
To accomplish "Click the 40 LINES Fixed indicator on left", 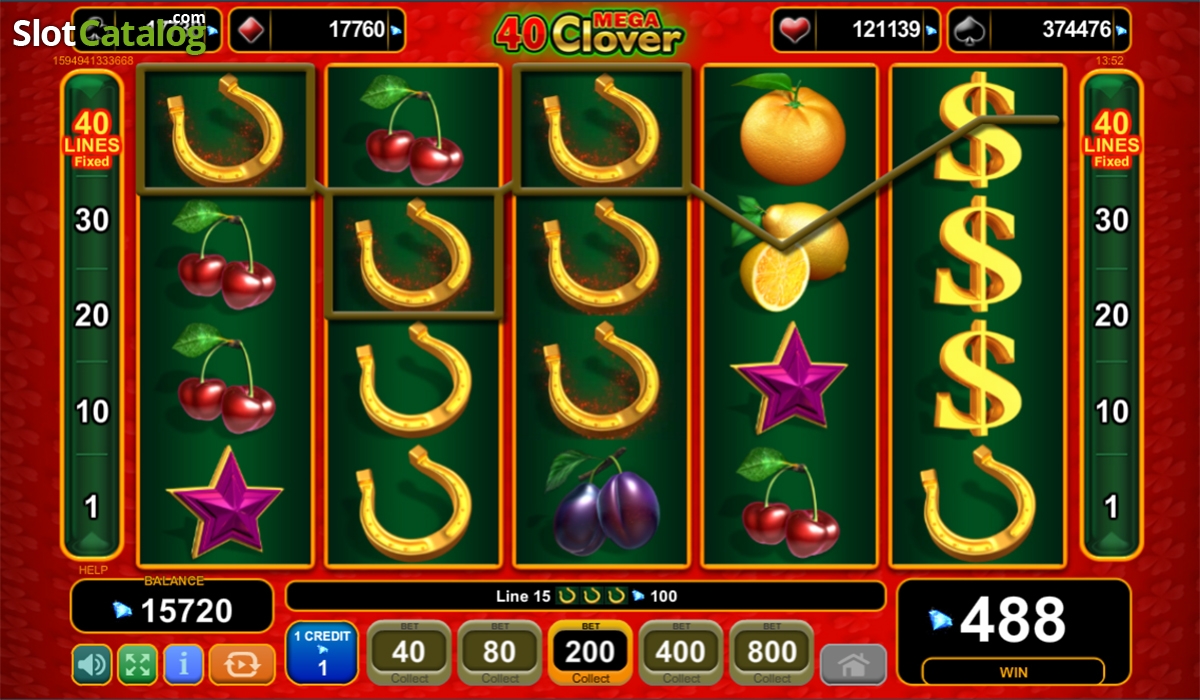I will 92,139.
